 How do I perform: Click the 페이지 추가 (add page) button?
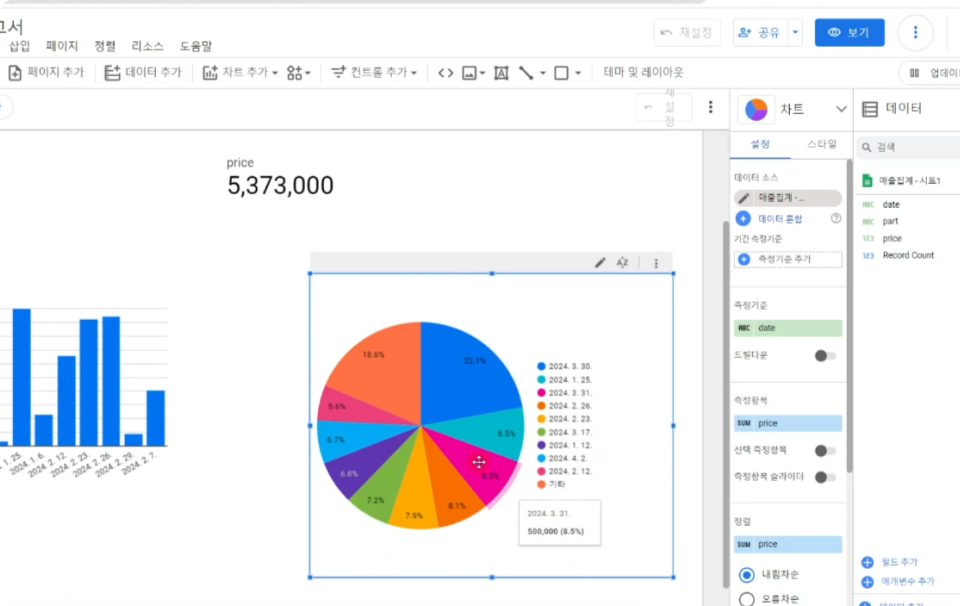pos(46,72)
